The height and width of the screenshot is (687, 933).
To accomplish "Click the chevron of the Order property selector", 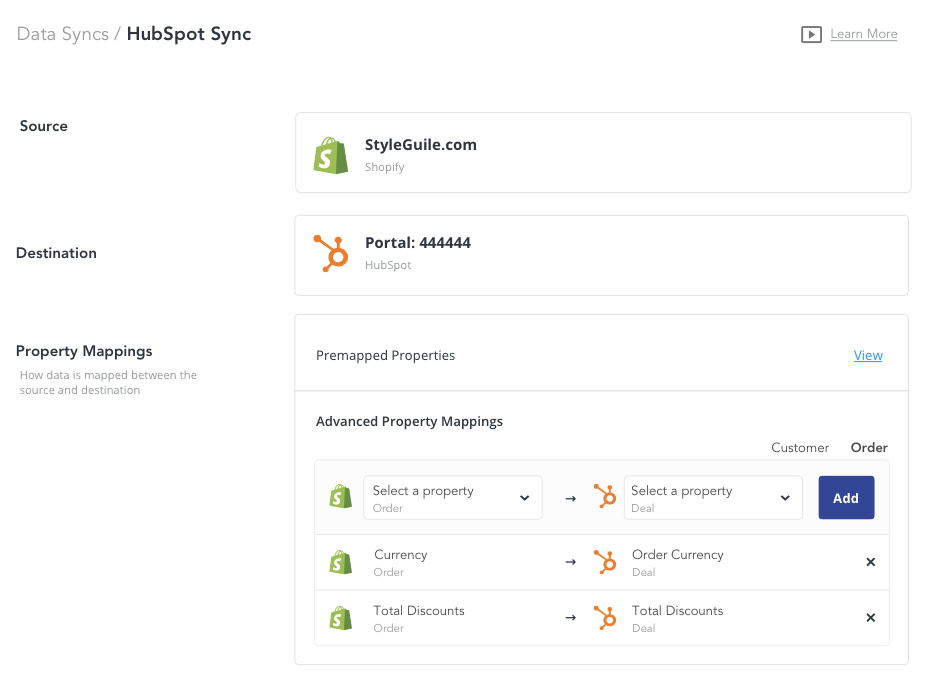I will coord(524,498).
